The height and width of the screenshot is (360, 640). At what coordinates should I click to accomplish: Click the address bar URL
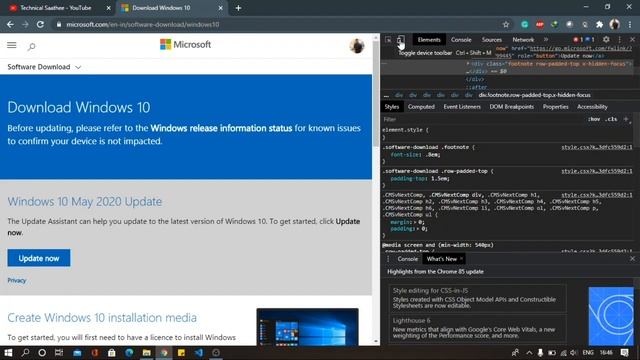click(142, 24)
